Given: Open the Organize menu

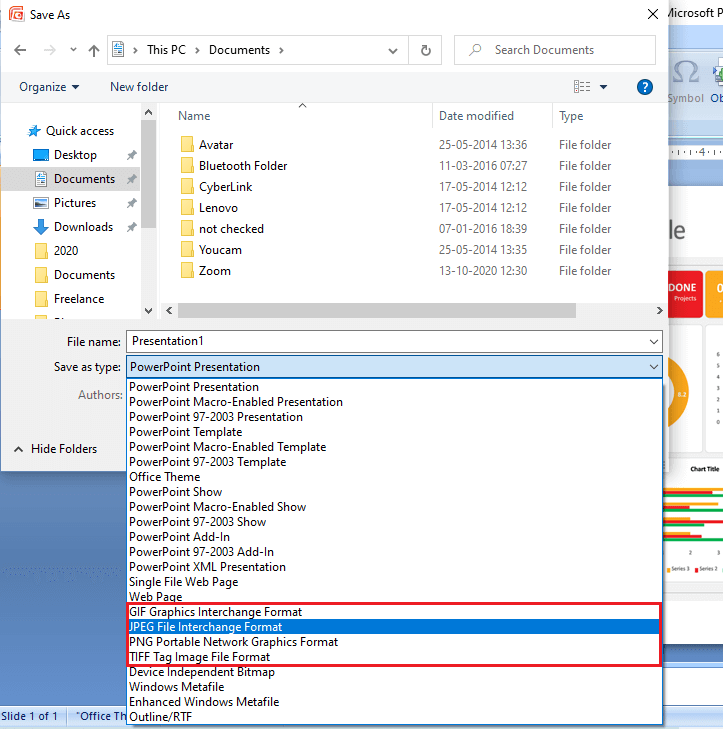Looking at the screenshot, I should tap(49, 87).
